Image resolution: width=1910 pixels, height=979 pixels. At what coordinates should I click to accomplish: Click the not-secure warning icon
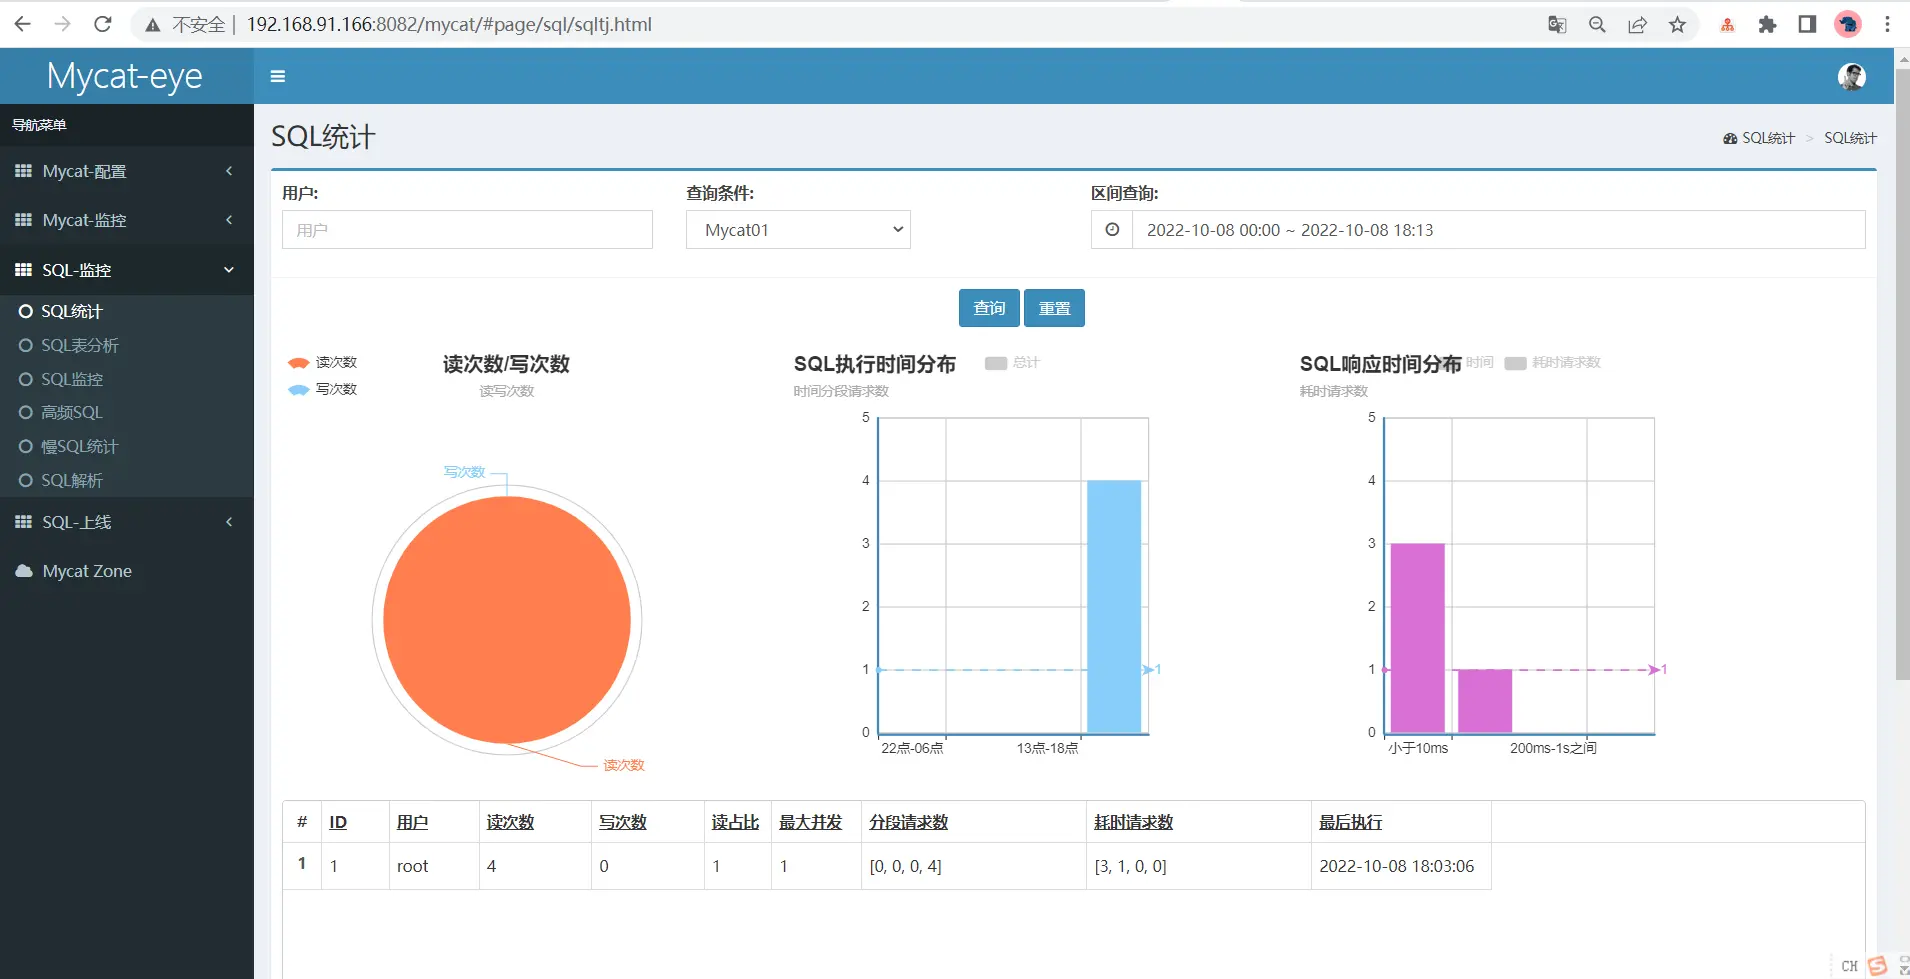coord(153,25)
